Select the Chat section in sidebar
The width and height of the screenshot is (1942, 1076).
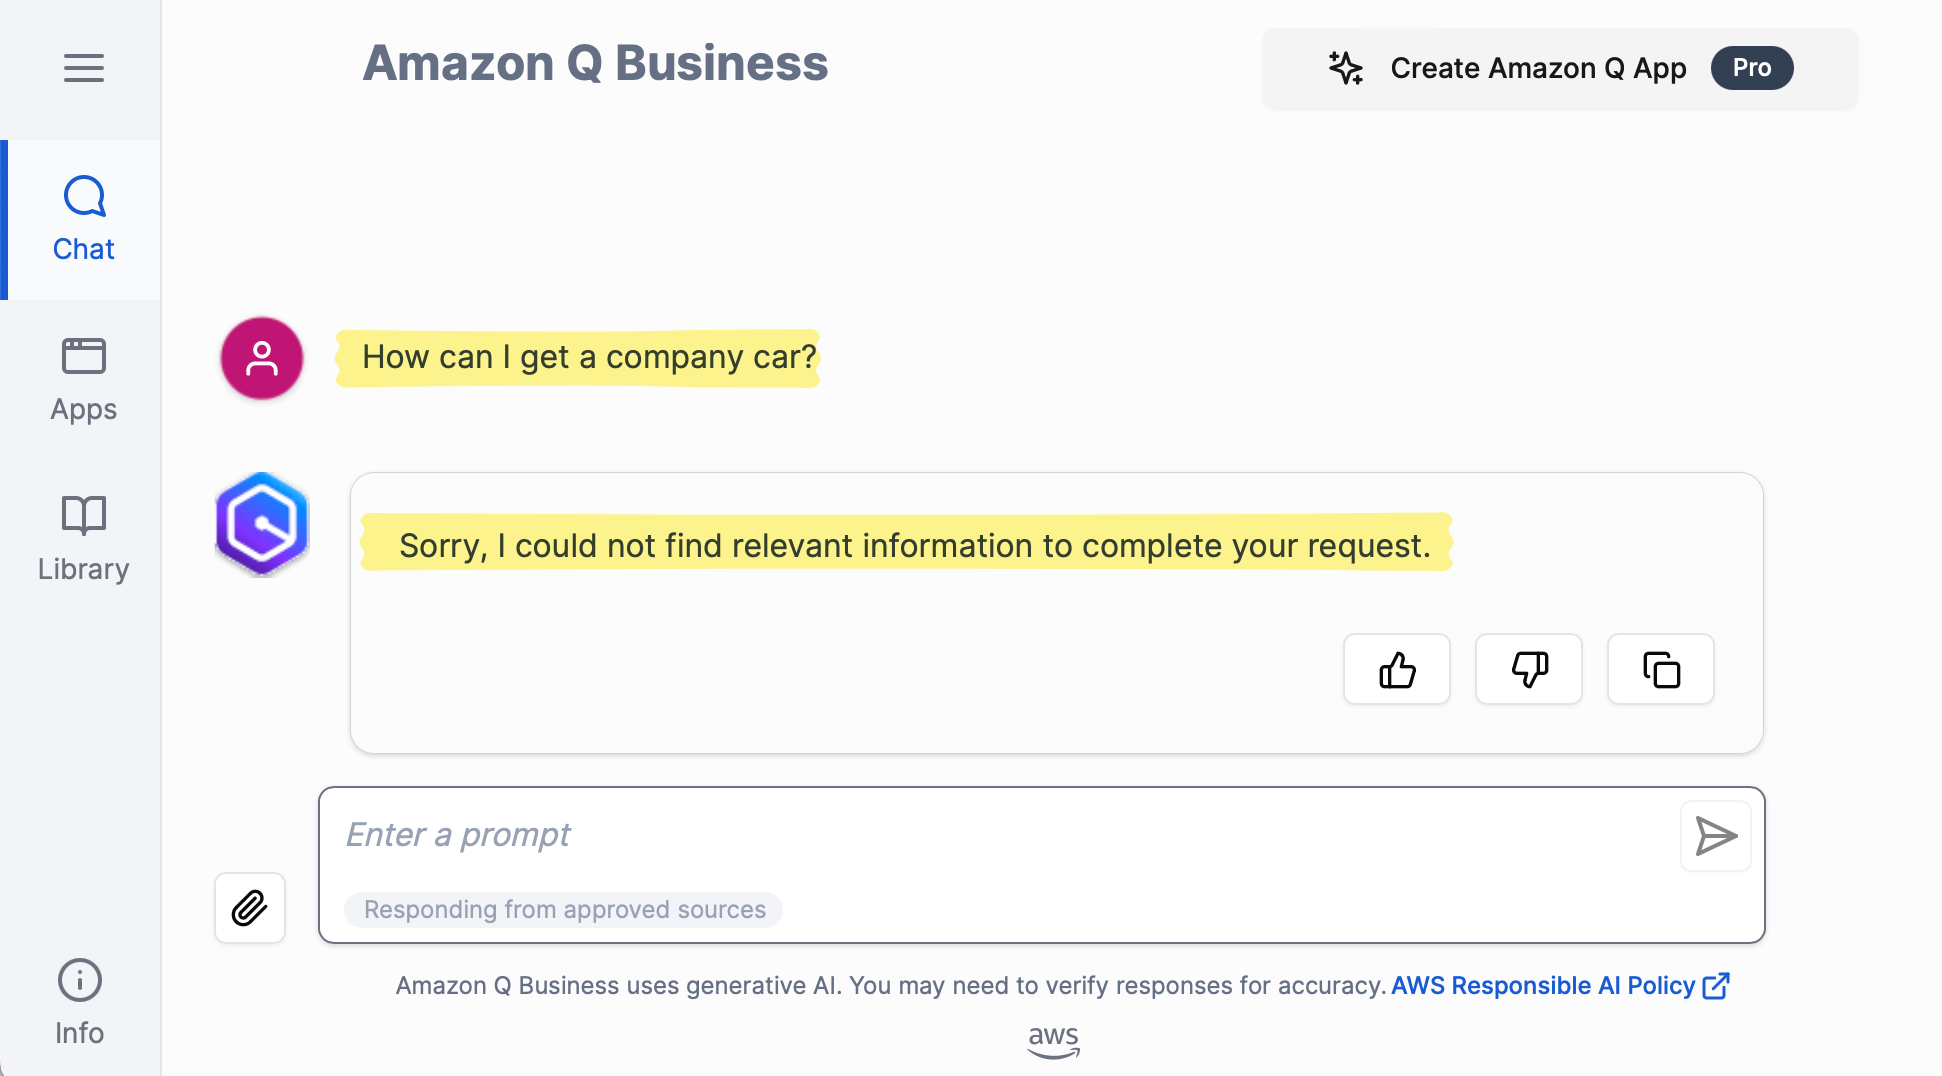click(82, 218)
